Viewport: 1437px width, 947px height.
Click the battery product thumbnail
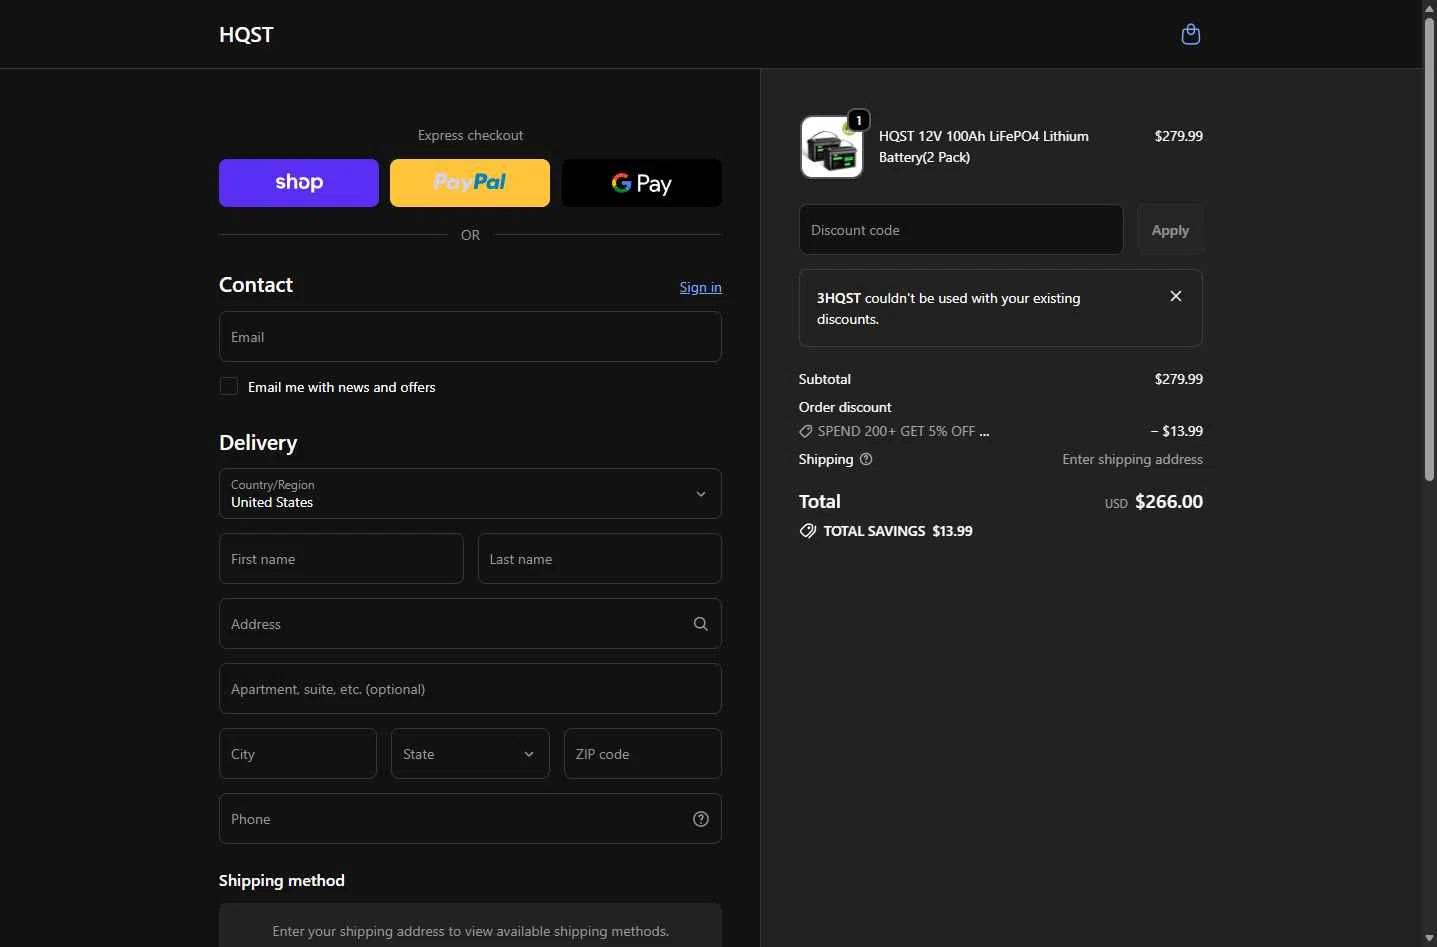click(831, 147)
